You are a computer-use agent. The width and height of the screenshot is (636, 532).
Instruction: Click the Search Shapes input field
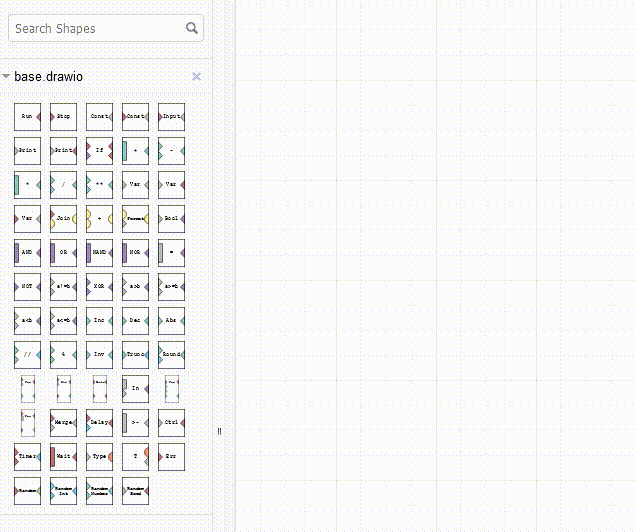(x=95, y=29)
